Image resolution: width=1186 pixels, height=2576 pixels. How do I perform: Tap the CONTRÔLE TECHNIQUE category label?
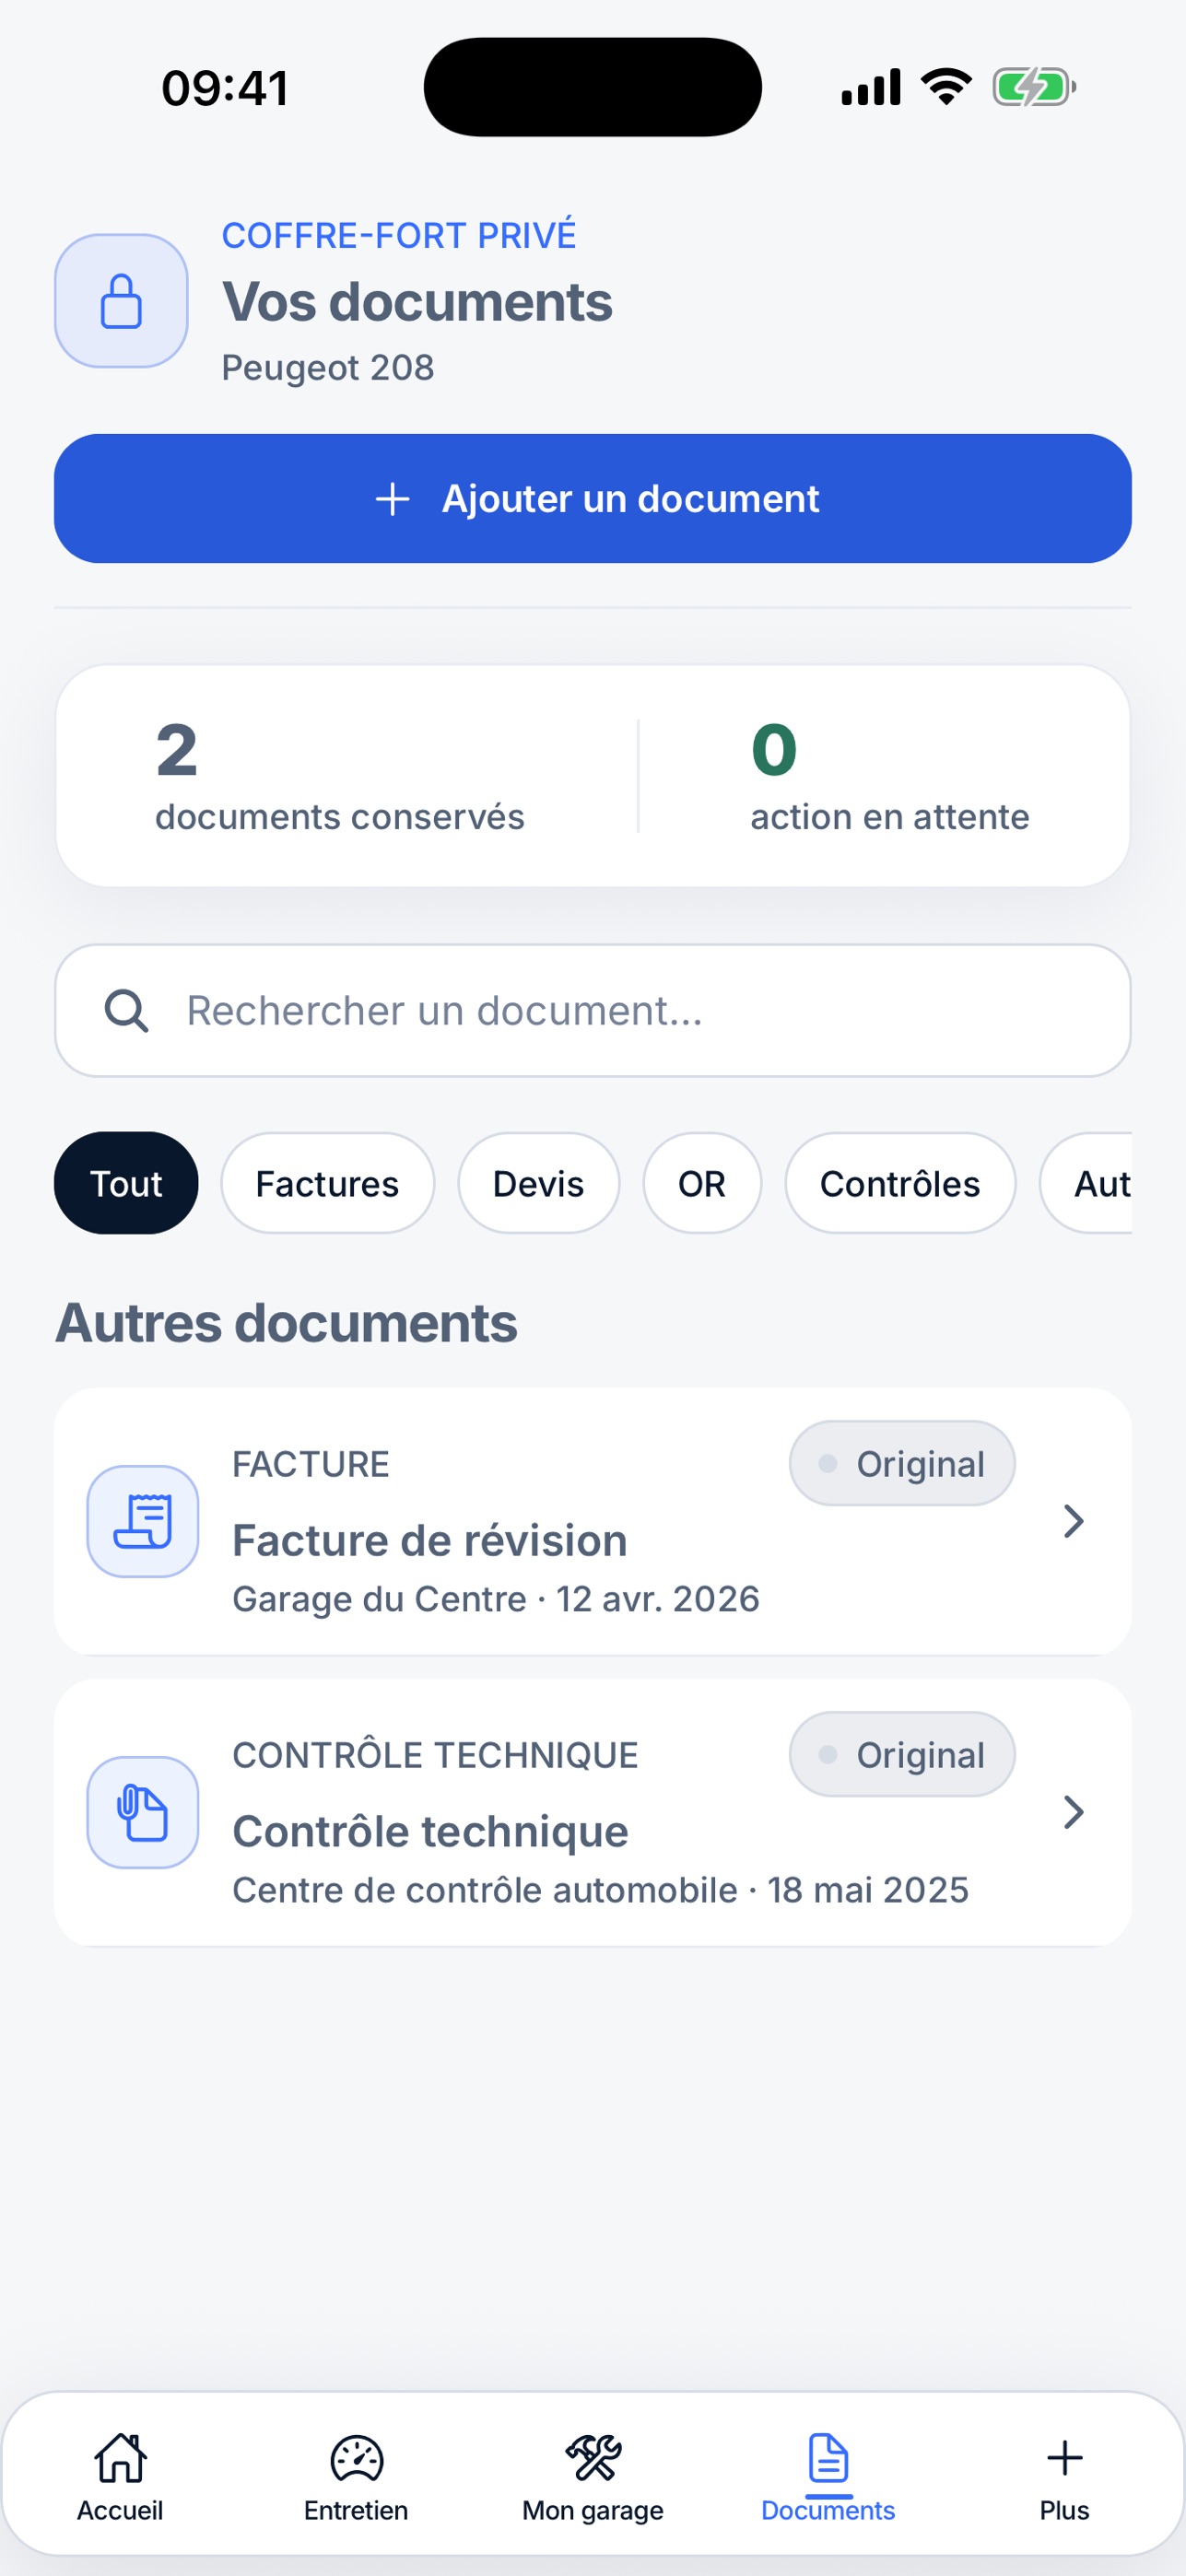tap(435, 1755)
